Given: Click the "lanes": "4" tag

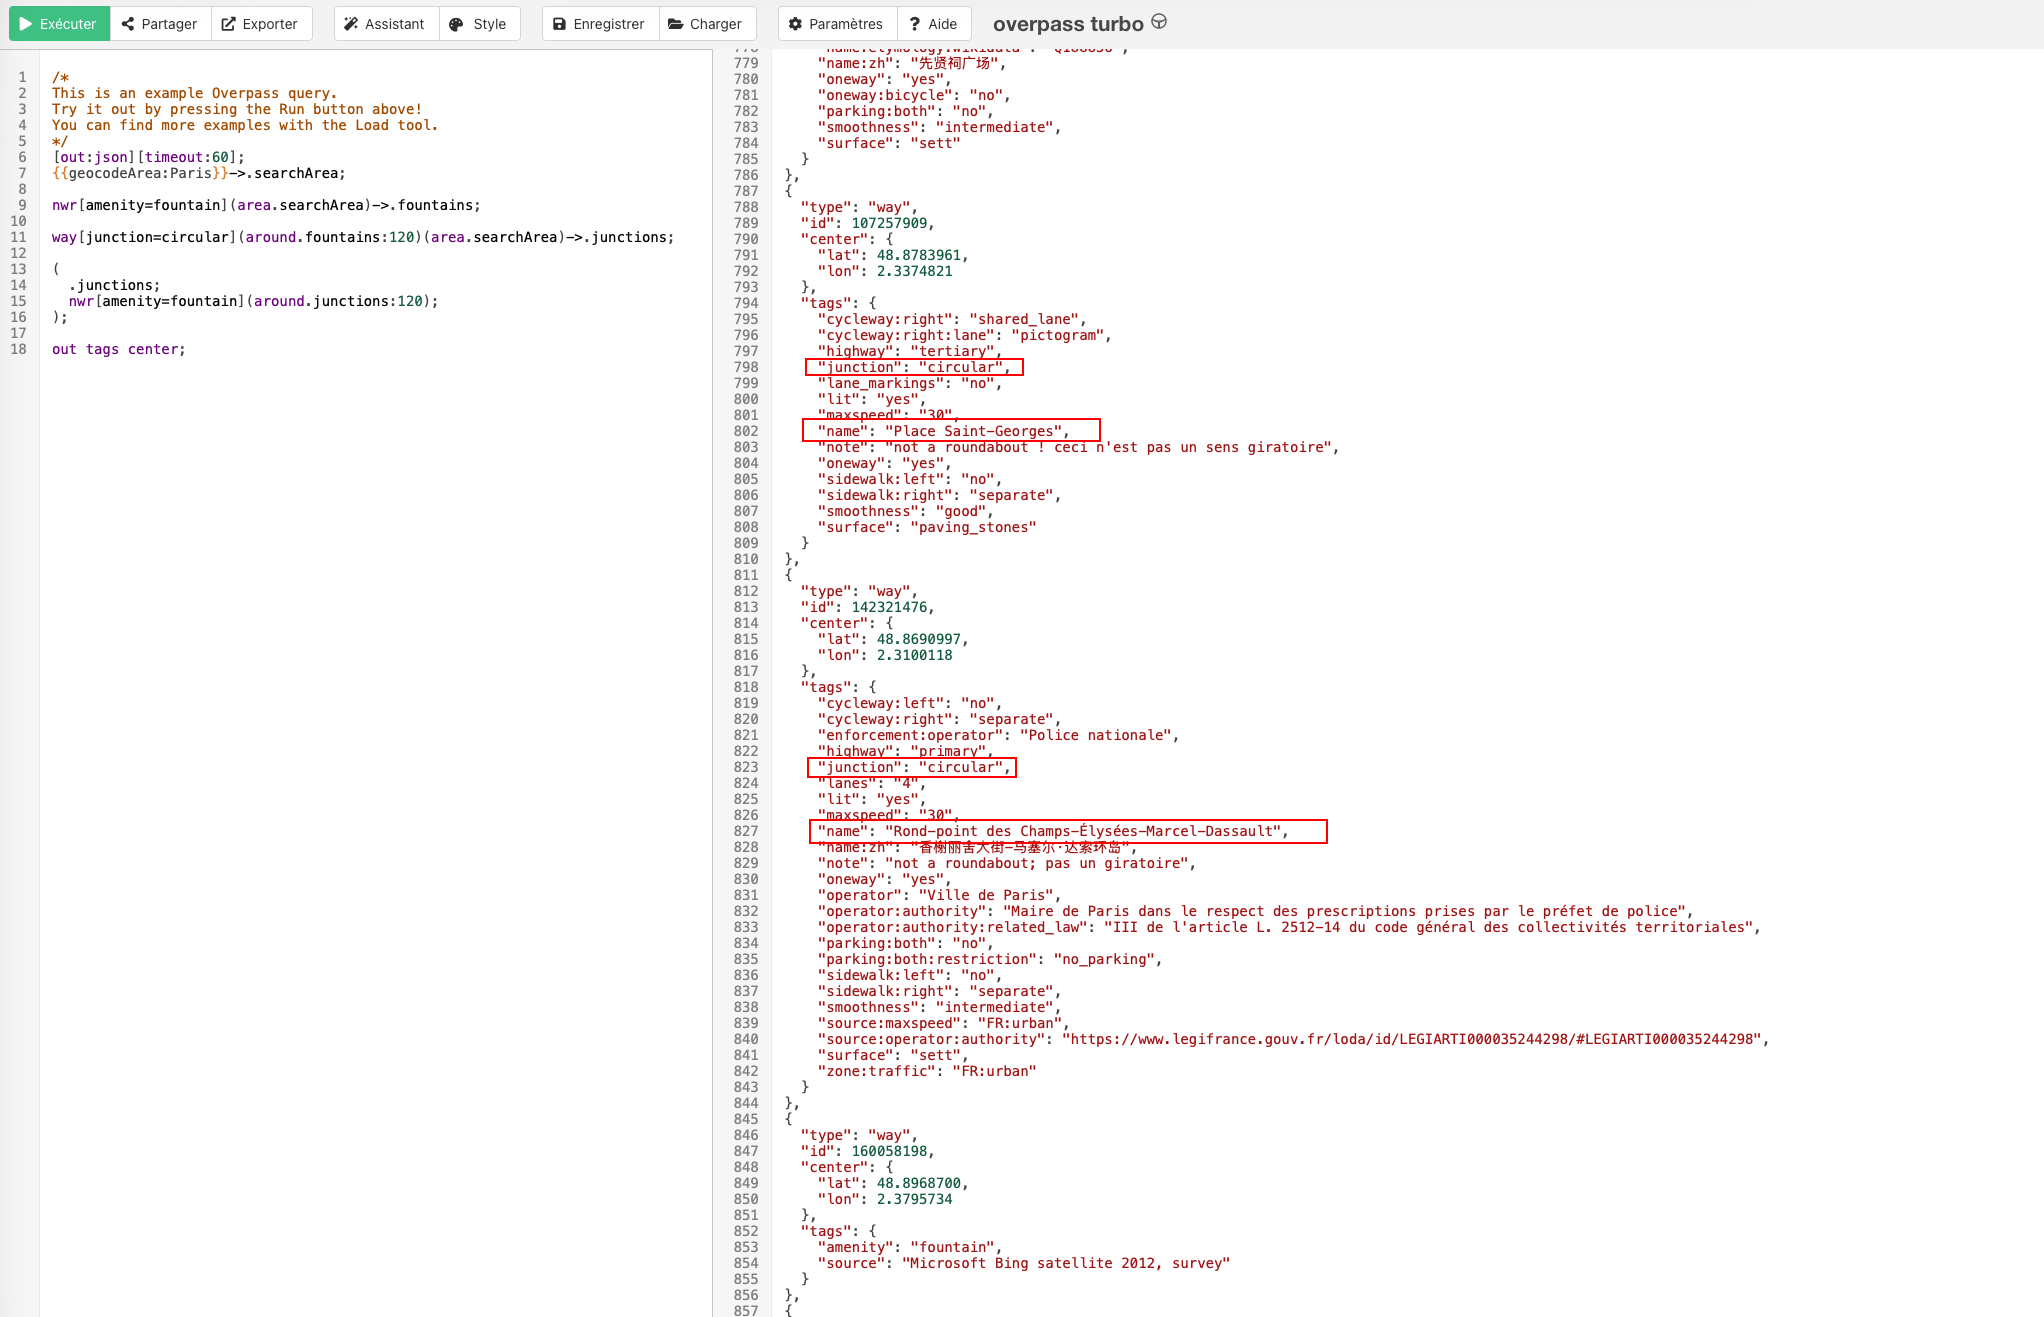Looking at the screenshot, I should pos(872,783).
